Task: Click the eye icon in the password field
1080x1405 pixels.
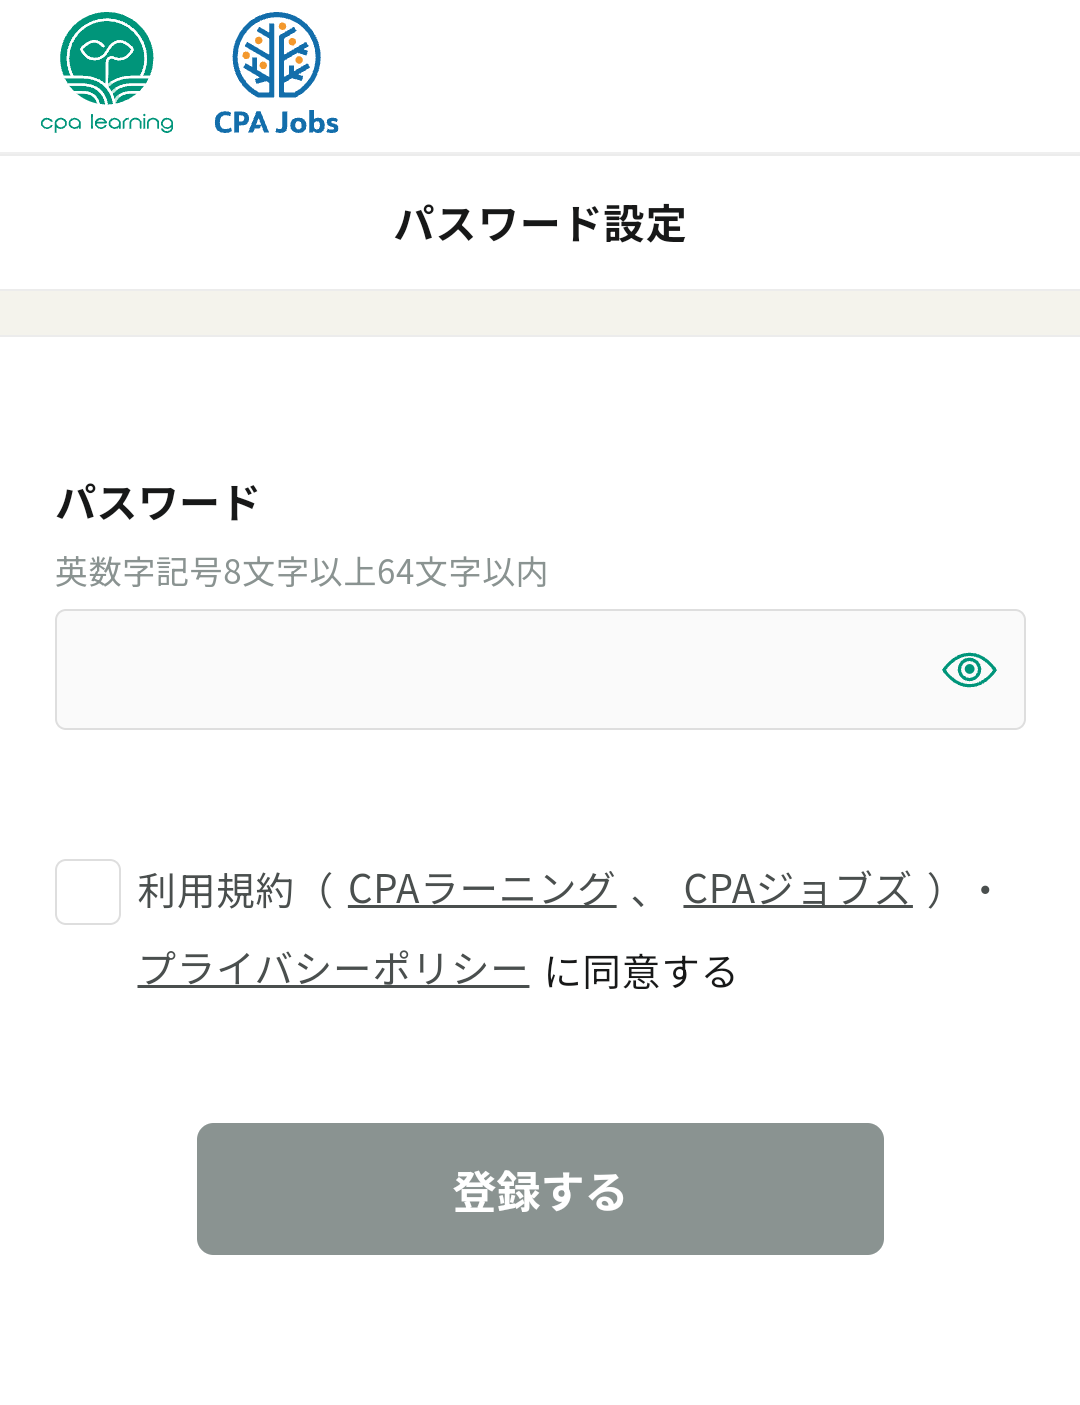Action: pyautogui.click(x=968, y=669)
